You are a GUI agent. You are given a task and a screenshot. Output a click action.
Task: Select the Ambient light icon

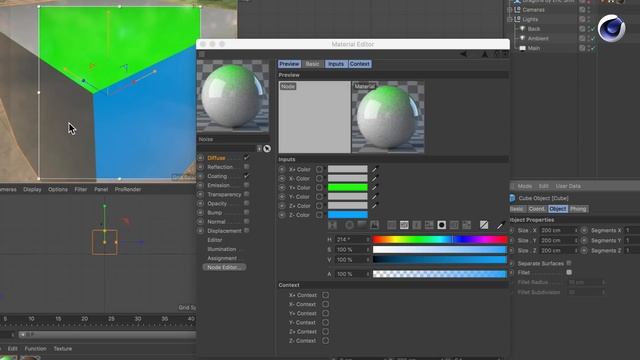coord(522,38)
